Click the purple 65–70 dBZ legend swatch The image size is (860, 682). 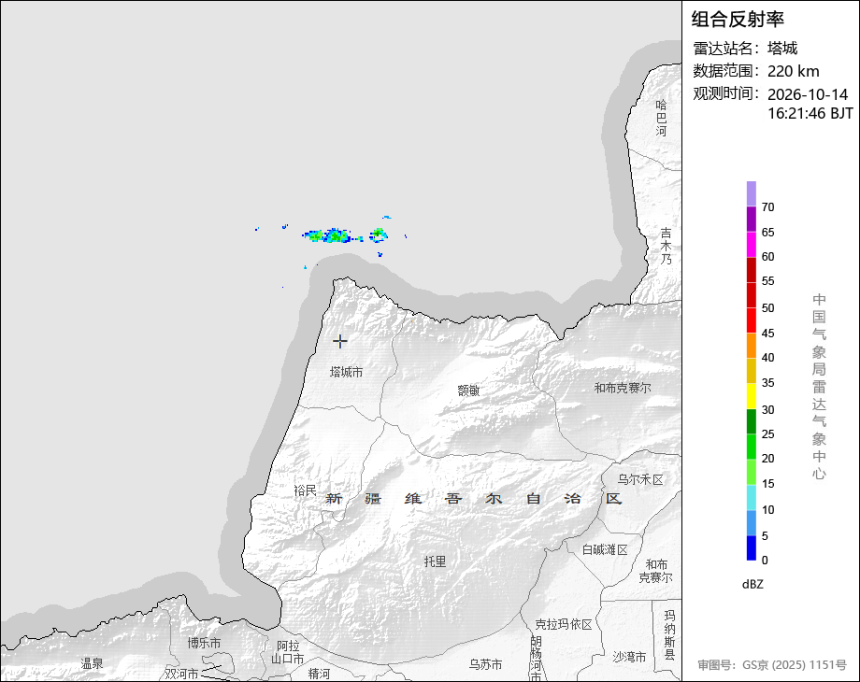(x=751, y=219)
